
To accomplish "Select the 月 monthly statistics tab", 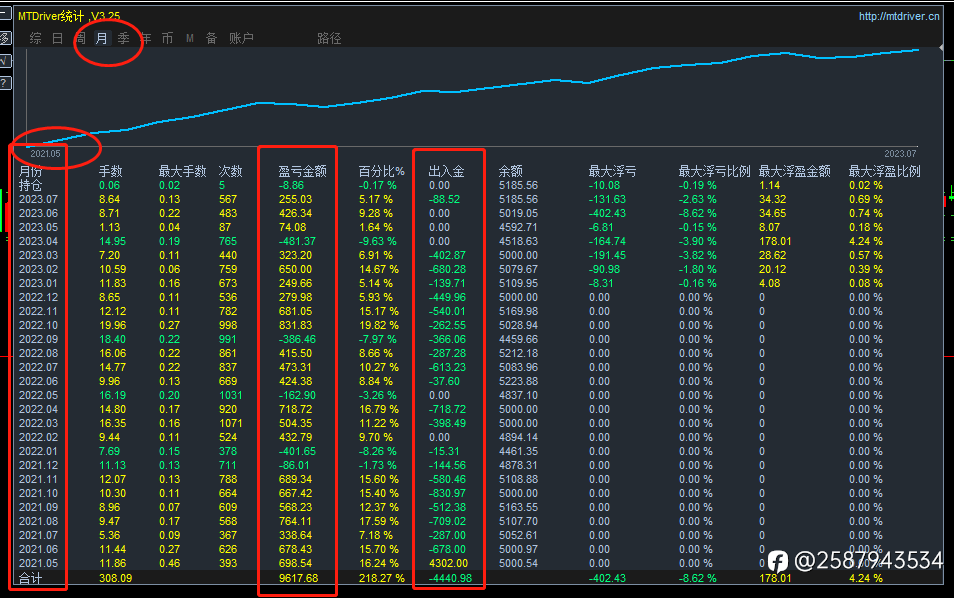I will click(102, 38).
